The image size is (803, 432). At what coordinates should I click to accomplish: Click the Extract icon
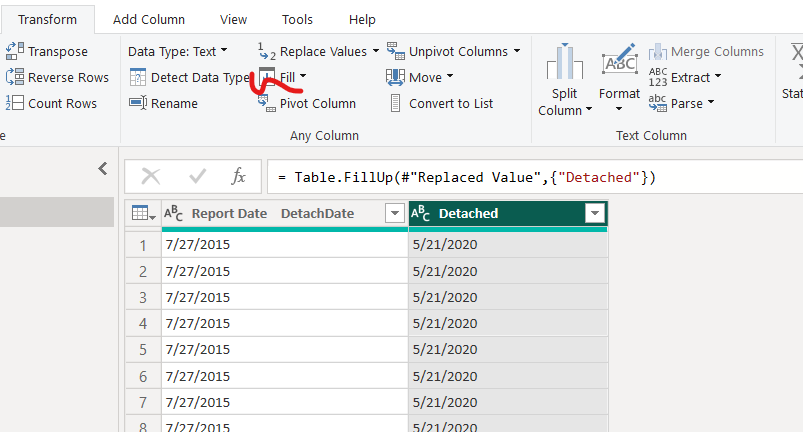658,77
